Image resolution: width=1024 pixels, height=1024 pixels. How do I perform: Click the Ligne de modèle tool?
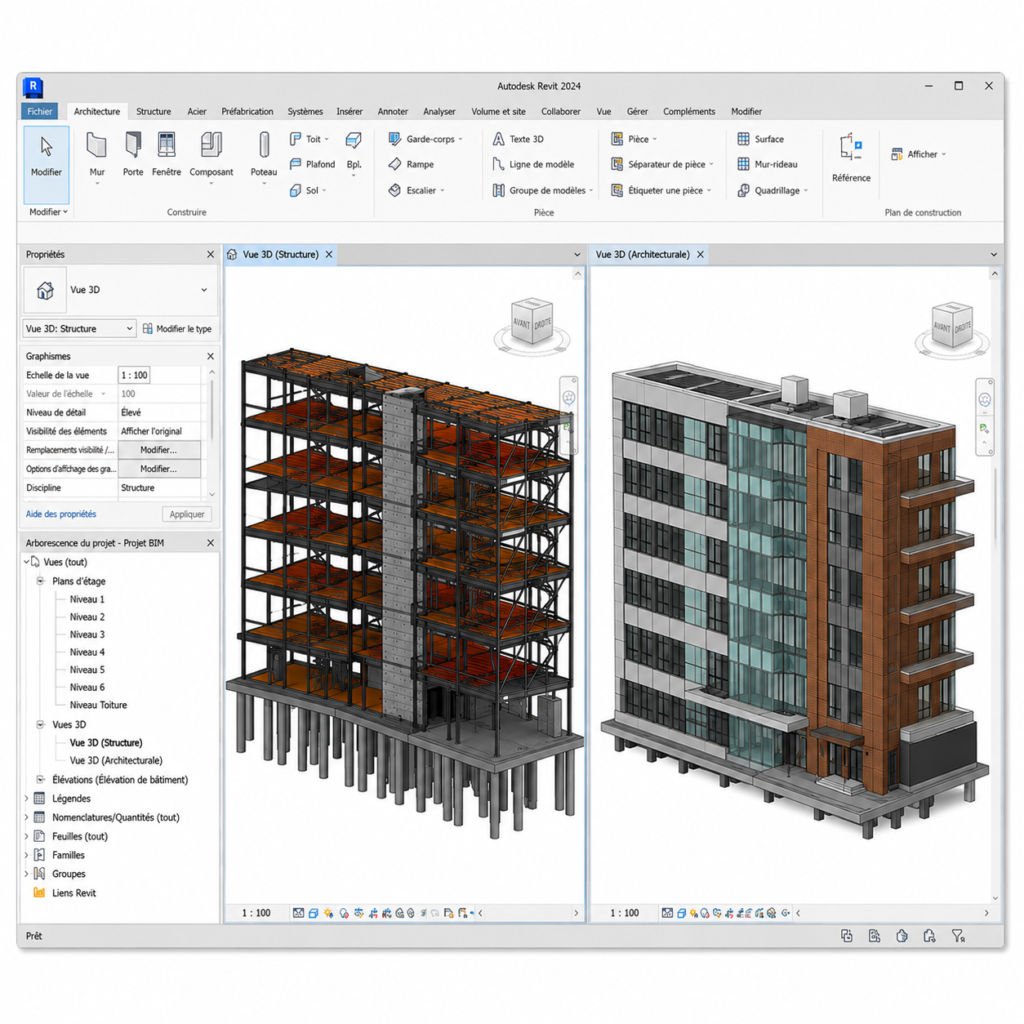pos(534,164)
